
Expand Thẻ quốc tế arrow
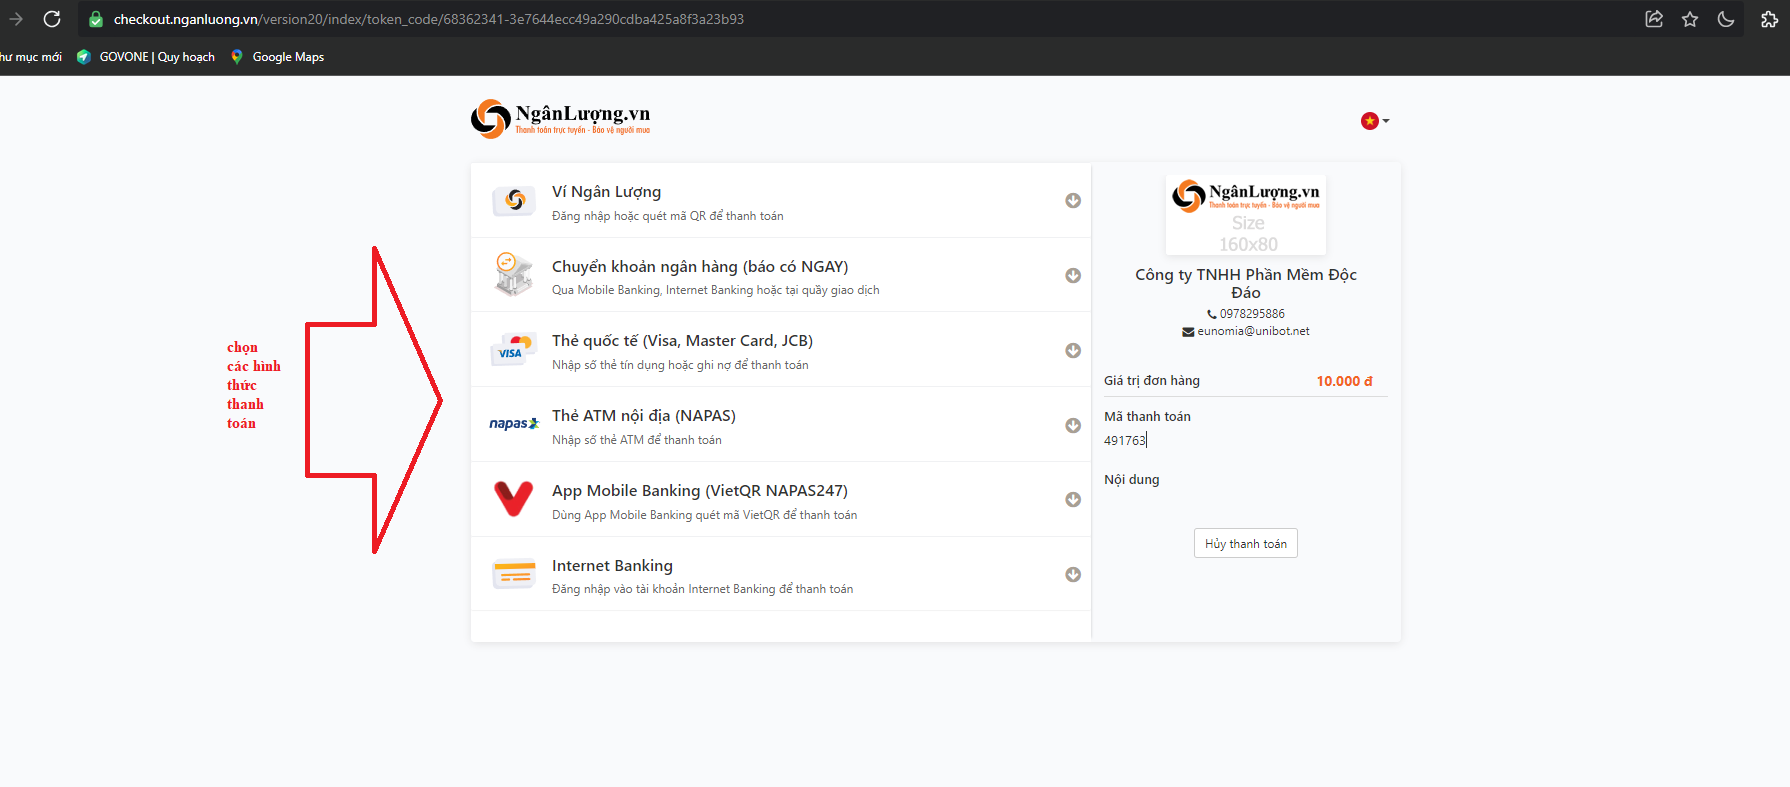click(x=1073, y=350)
